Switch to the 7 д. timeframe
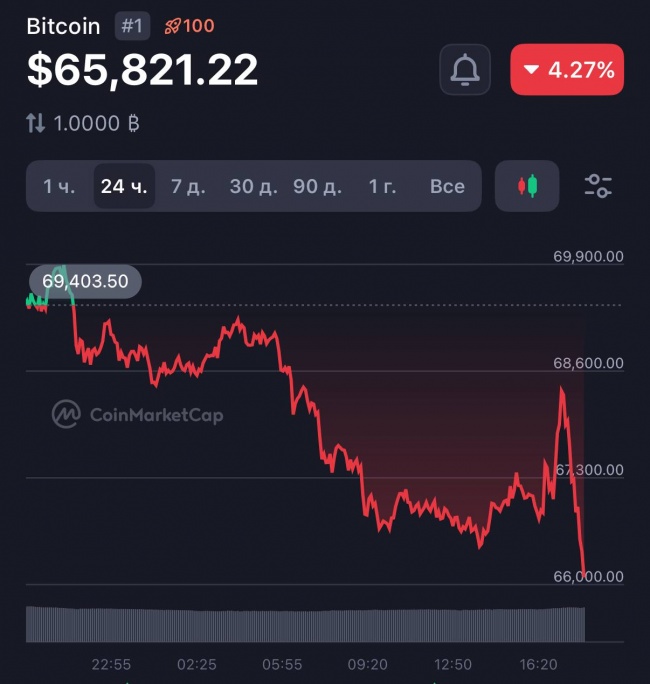Viewport: 650px width, 684px height. point(188,186)
